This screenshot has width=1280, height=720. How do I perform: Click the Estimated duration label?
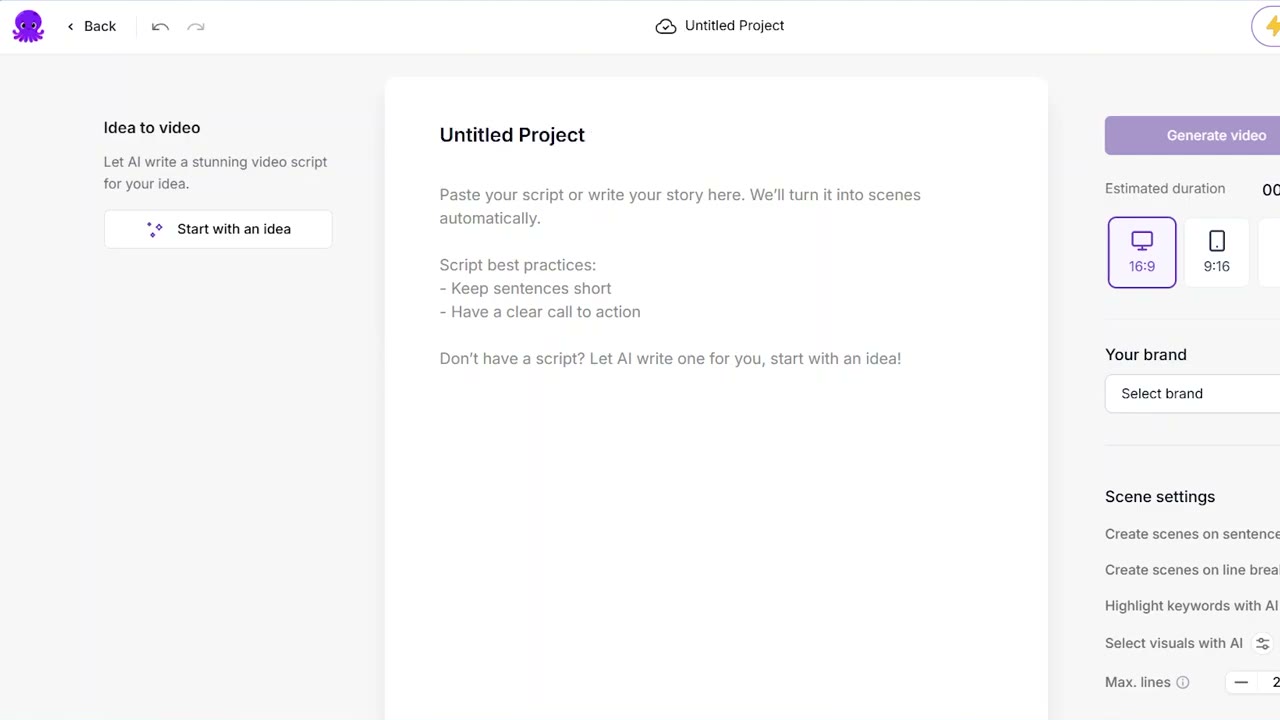click(1165, 188)
